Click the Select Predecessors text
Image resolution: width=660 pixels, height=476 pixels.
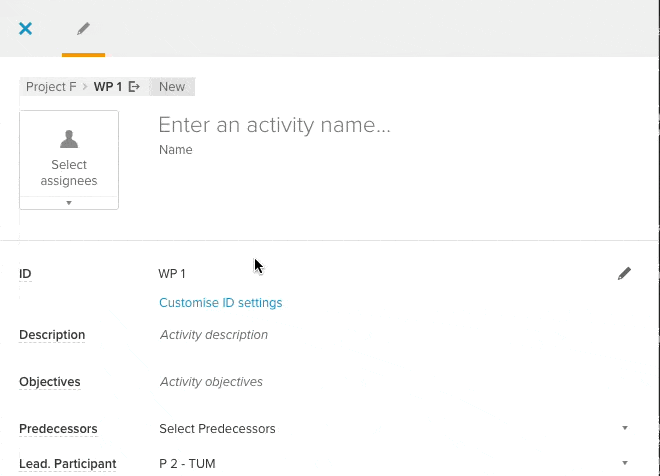[217, 428]
